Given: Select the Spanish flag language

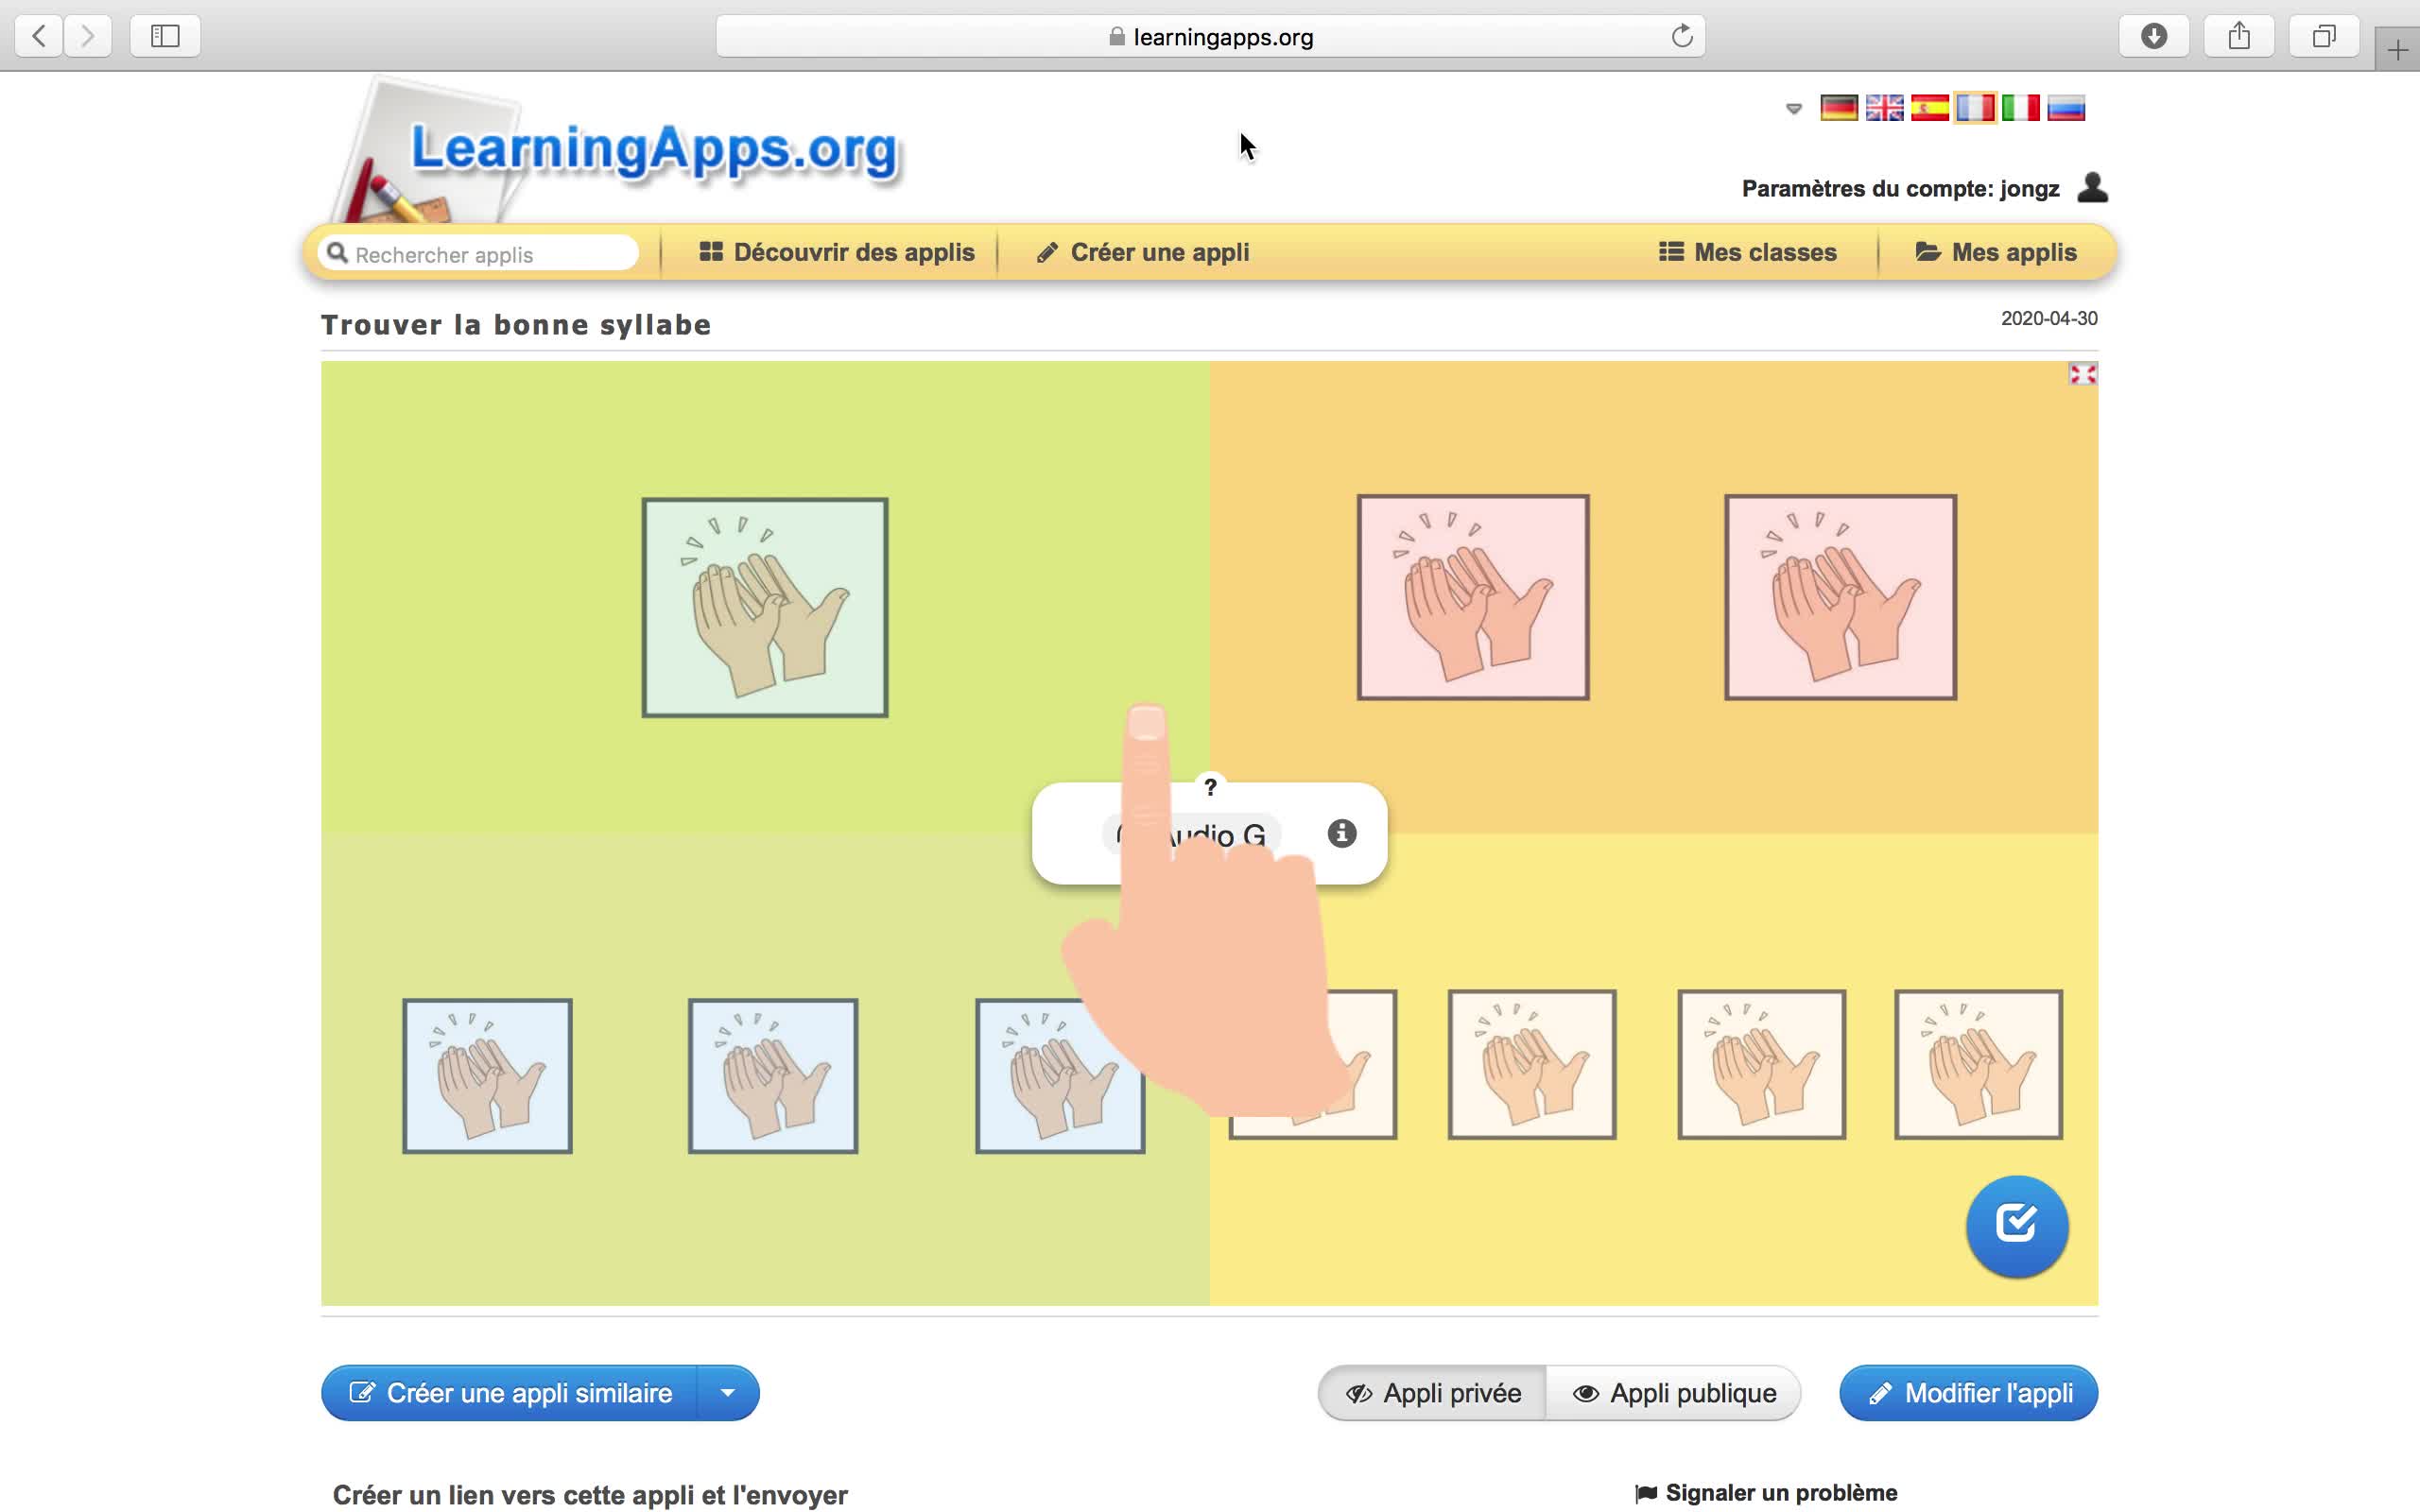Looking at the screenshot, I should 1929,108.
